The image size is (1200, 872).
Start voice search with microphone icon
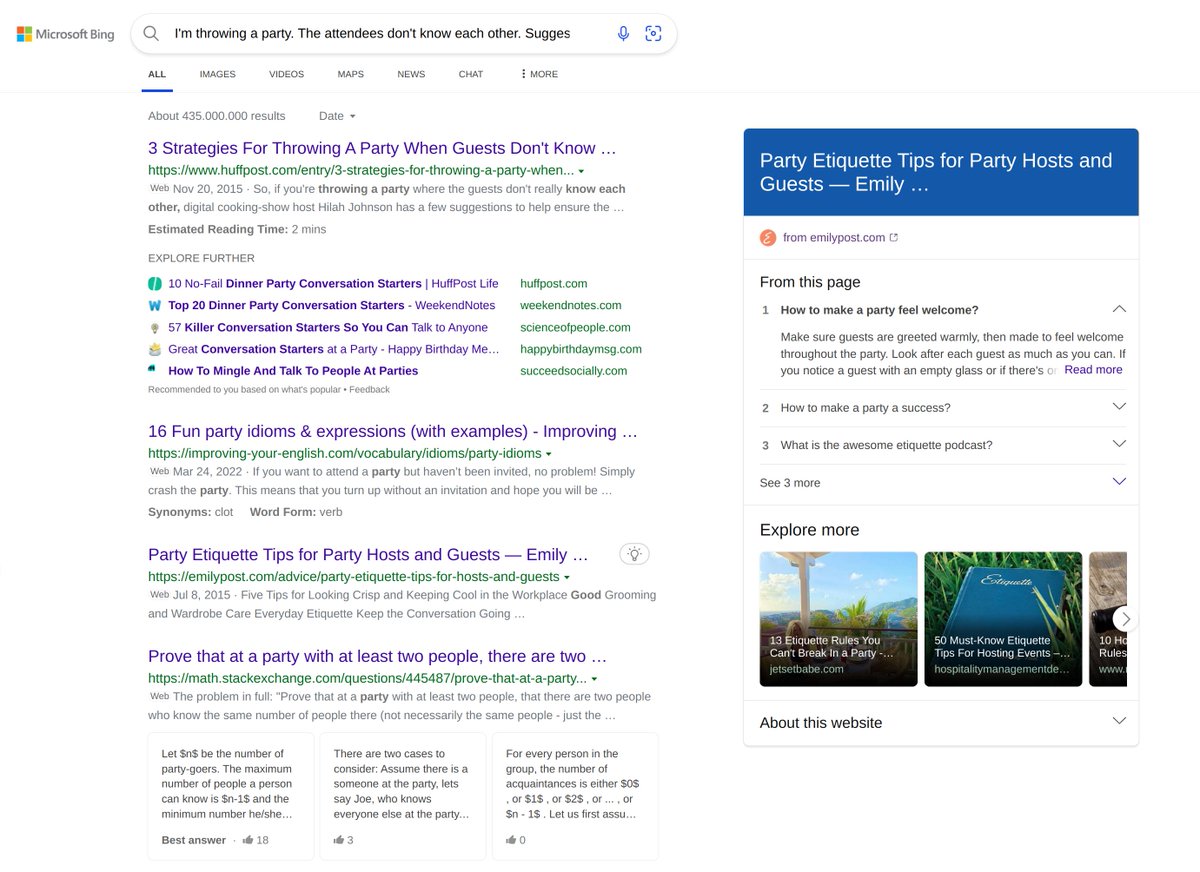click(623, 33)
